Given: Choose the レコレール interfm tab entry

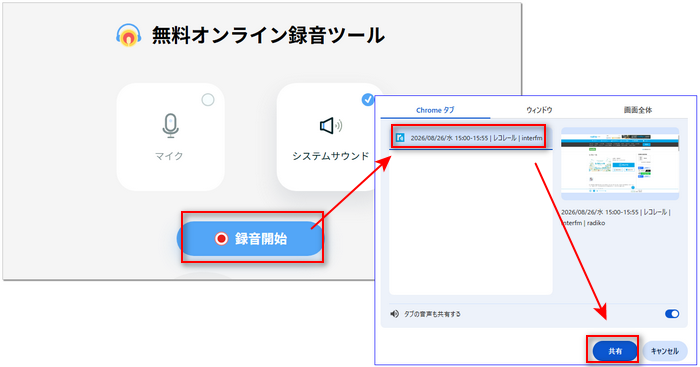Looking at the screenshot, I should [x=471, y=138].
